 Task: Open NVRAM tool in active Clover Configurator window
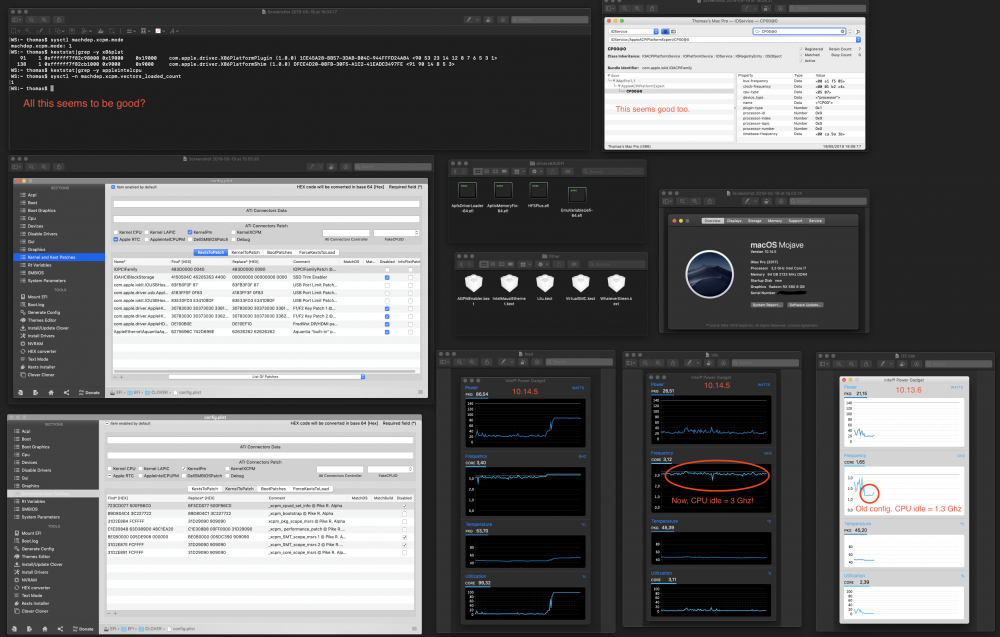[35, 344]
